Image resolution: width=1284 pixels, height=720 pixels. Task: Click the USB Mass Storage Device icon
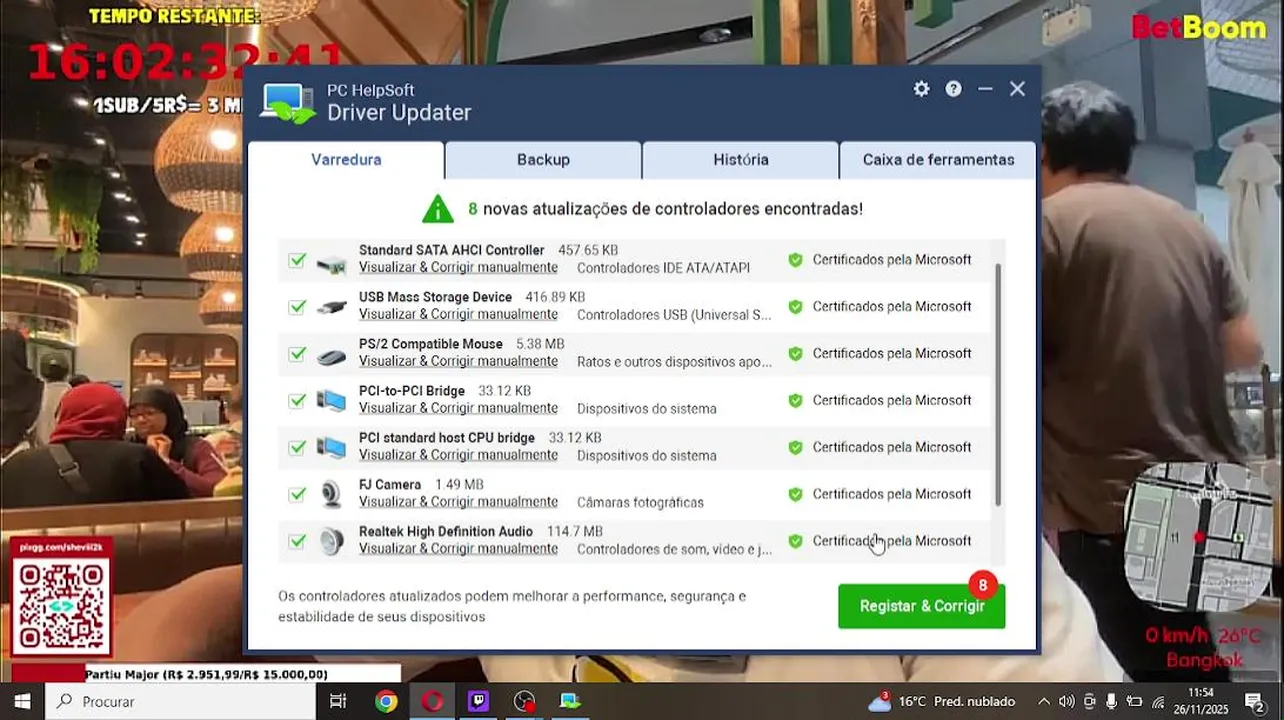click(331, 307)
